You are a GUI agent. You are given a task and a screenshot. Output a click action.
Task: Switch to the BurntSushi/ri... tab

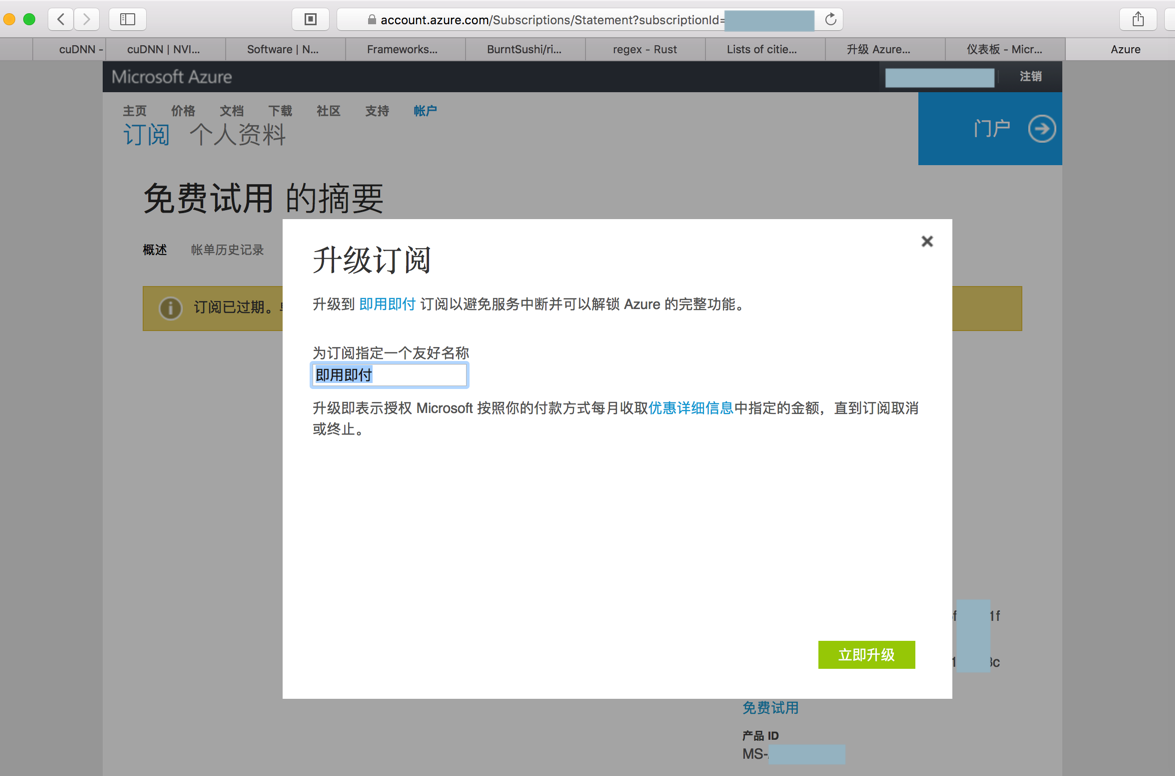pyautogui.click(x=525, y=49)
